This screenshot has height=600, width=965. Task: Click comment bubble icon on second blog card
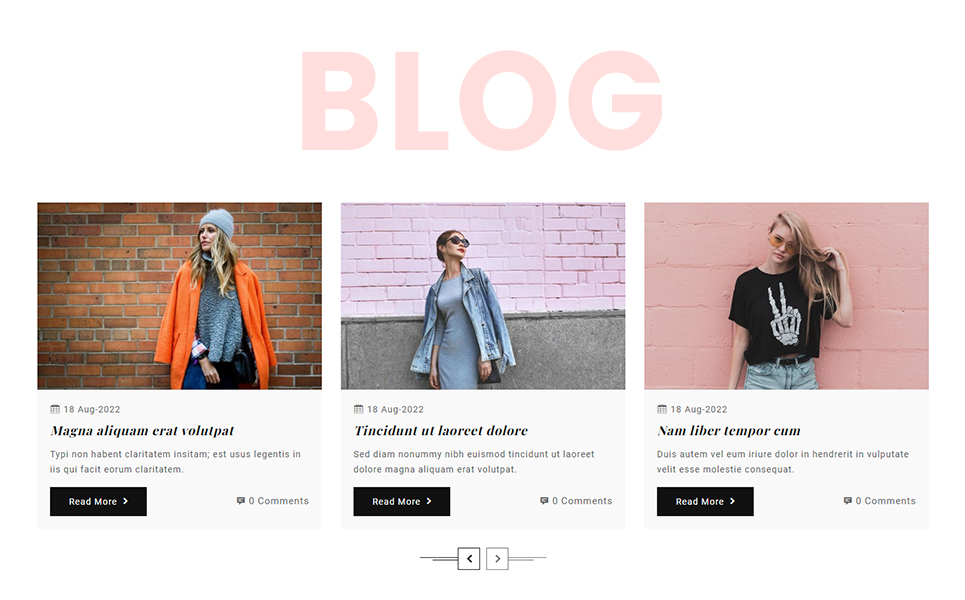click(544, 501)
